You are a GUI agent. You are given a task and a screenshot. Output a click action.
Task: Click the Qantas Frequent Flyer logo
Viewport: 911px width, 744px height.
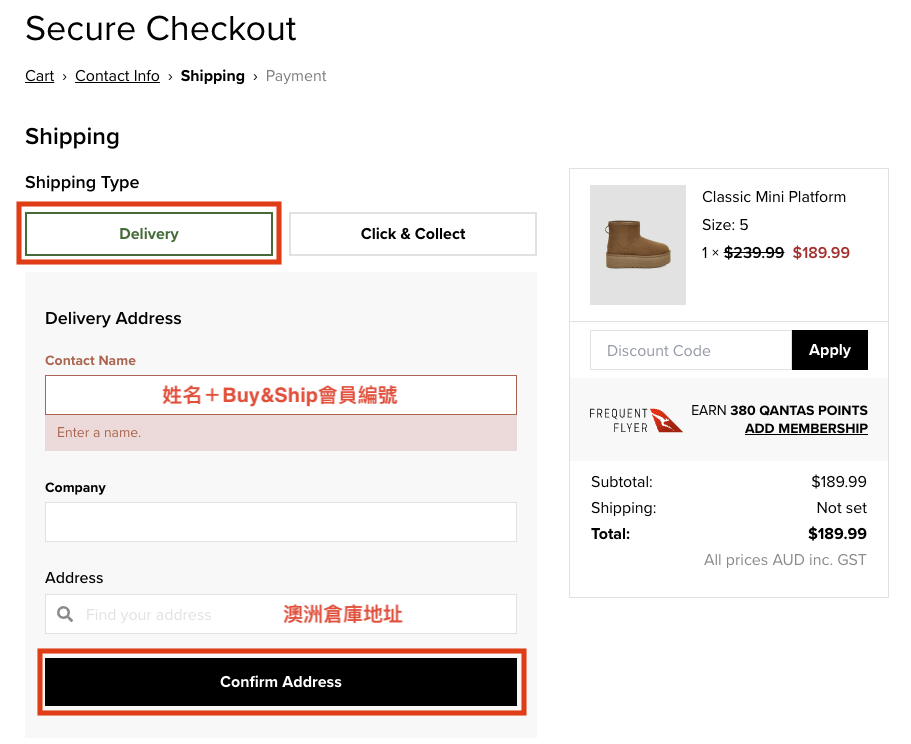(x=636, y=420)
